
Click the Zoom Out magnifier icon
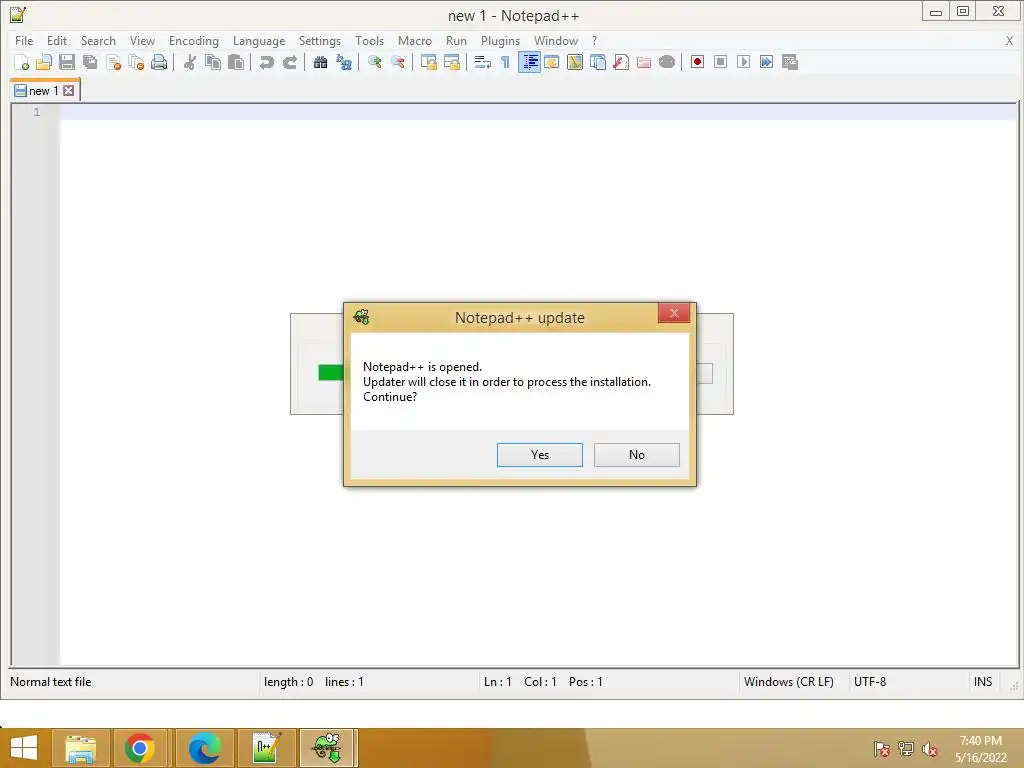[397, 62]
